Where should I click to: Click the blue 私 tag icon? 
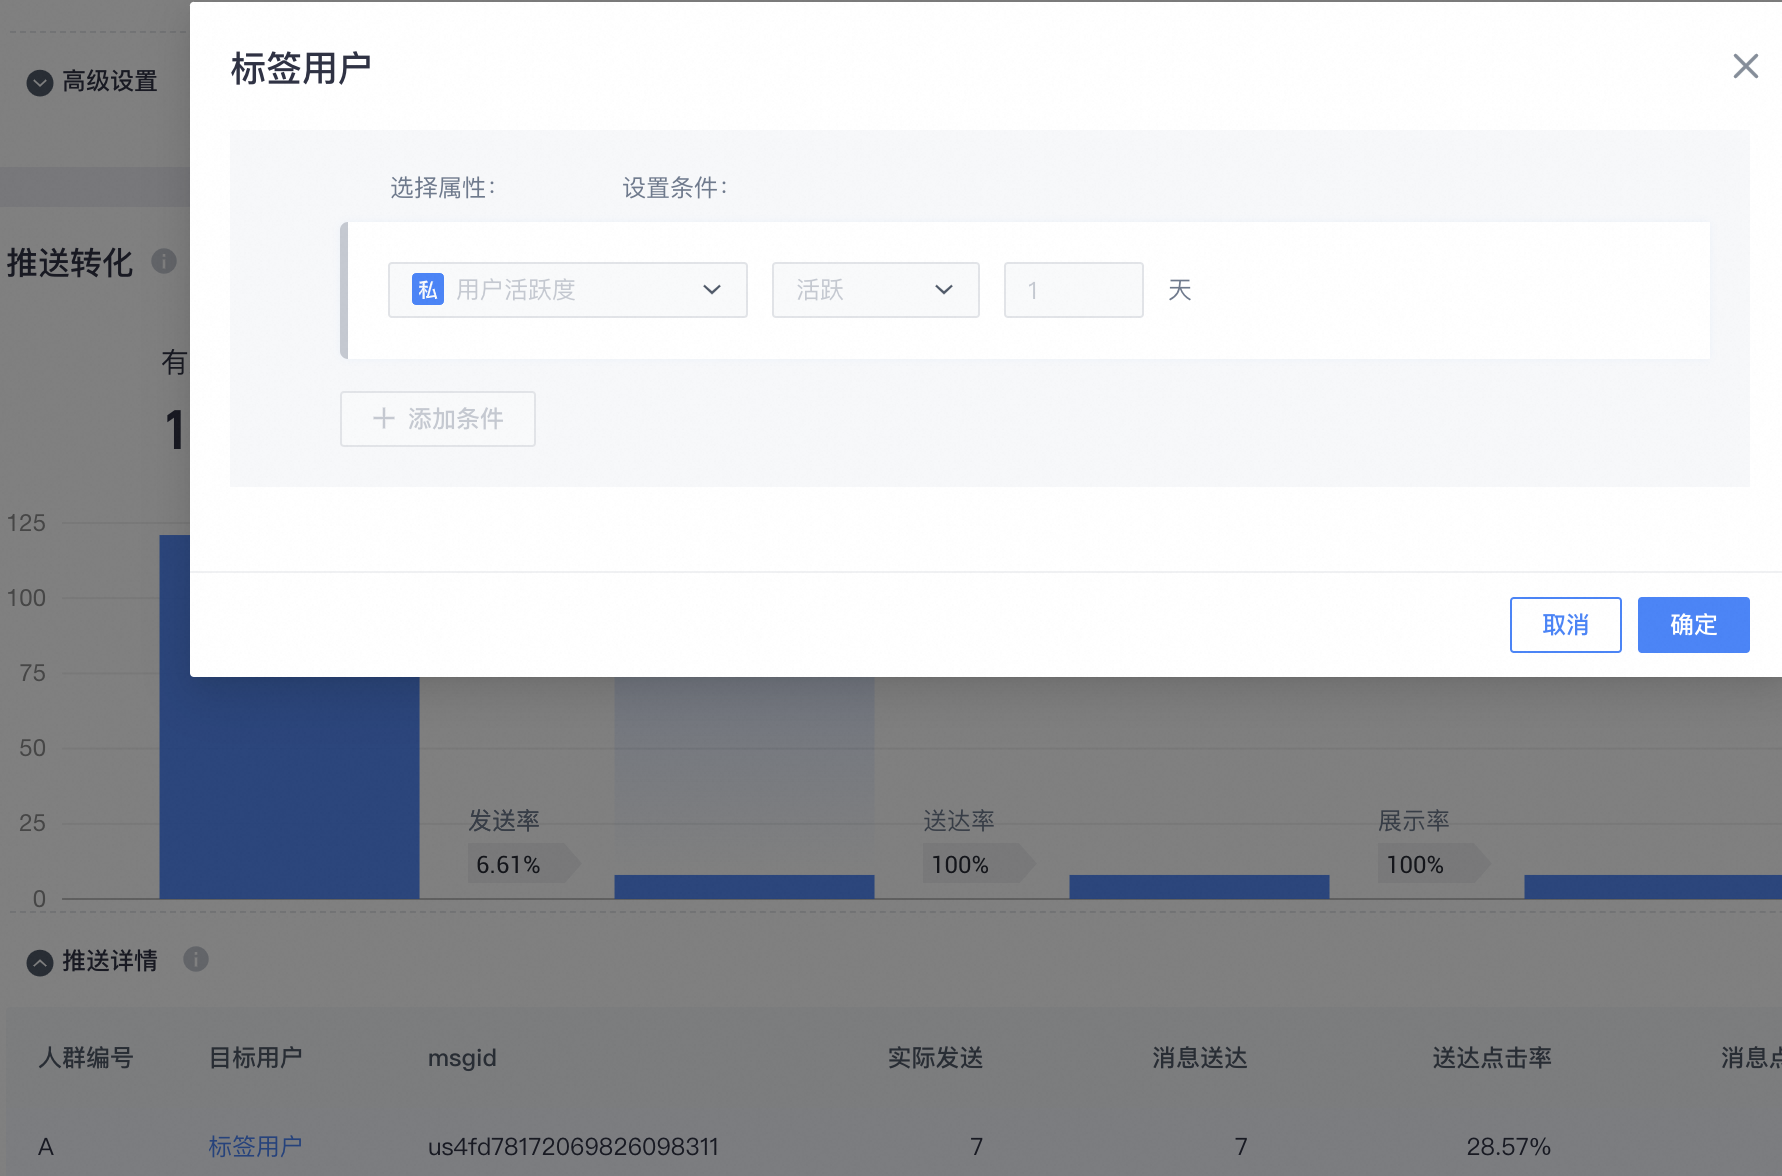428,290
